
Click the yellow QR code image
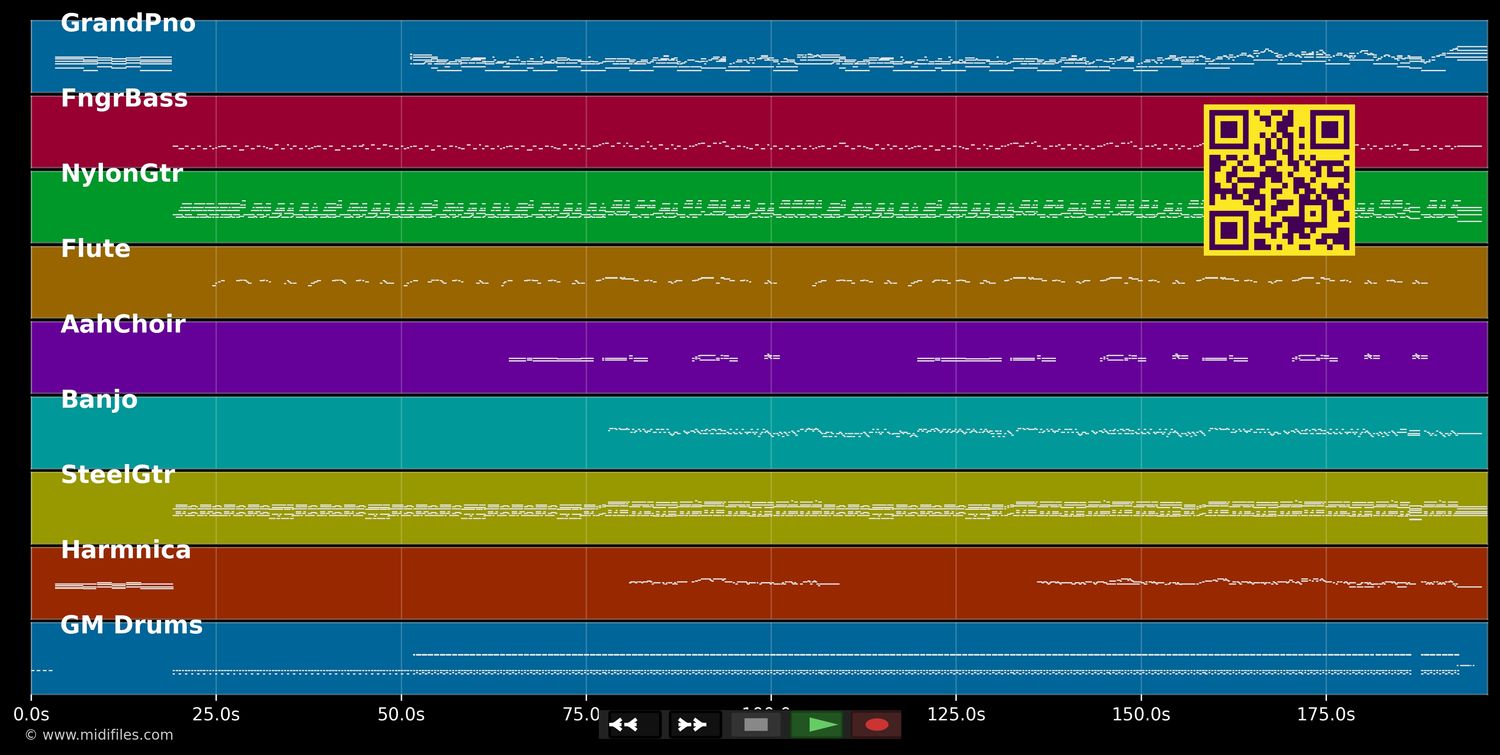pos(1279,180)
